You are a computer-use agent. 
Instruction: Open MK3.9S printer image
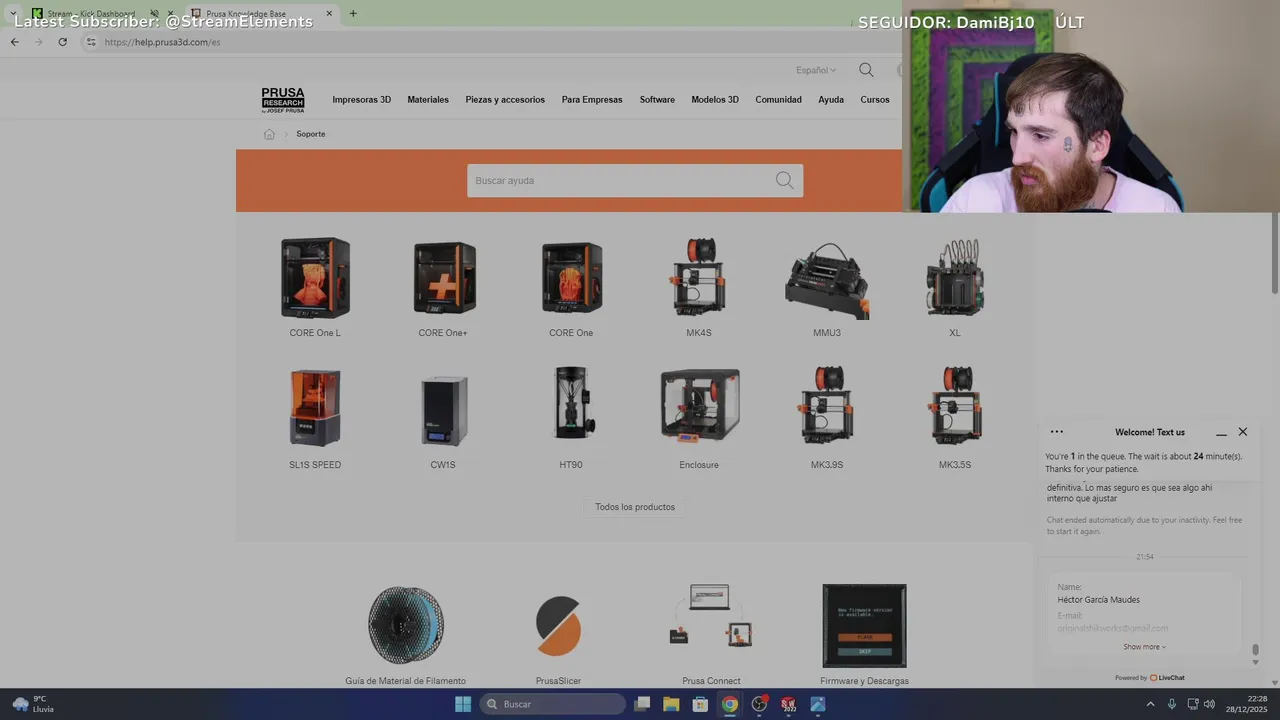pyautogui.click(x=827, y=405)
